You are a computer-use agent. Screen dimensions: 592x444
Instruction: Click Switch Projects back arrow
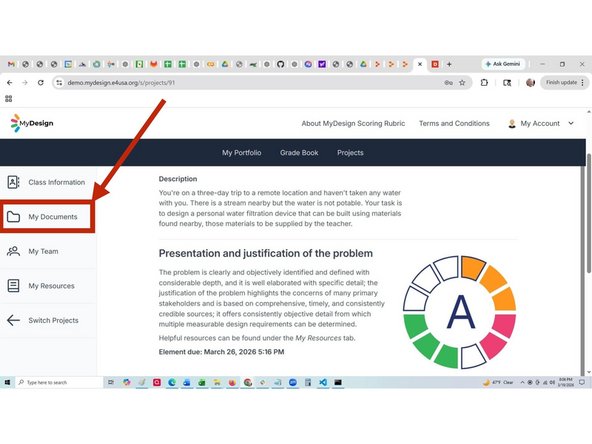click(x=14, y=320)
